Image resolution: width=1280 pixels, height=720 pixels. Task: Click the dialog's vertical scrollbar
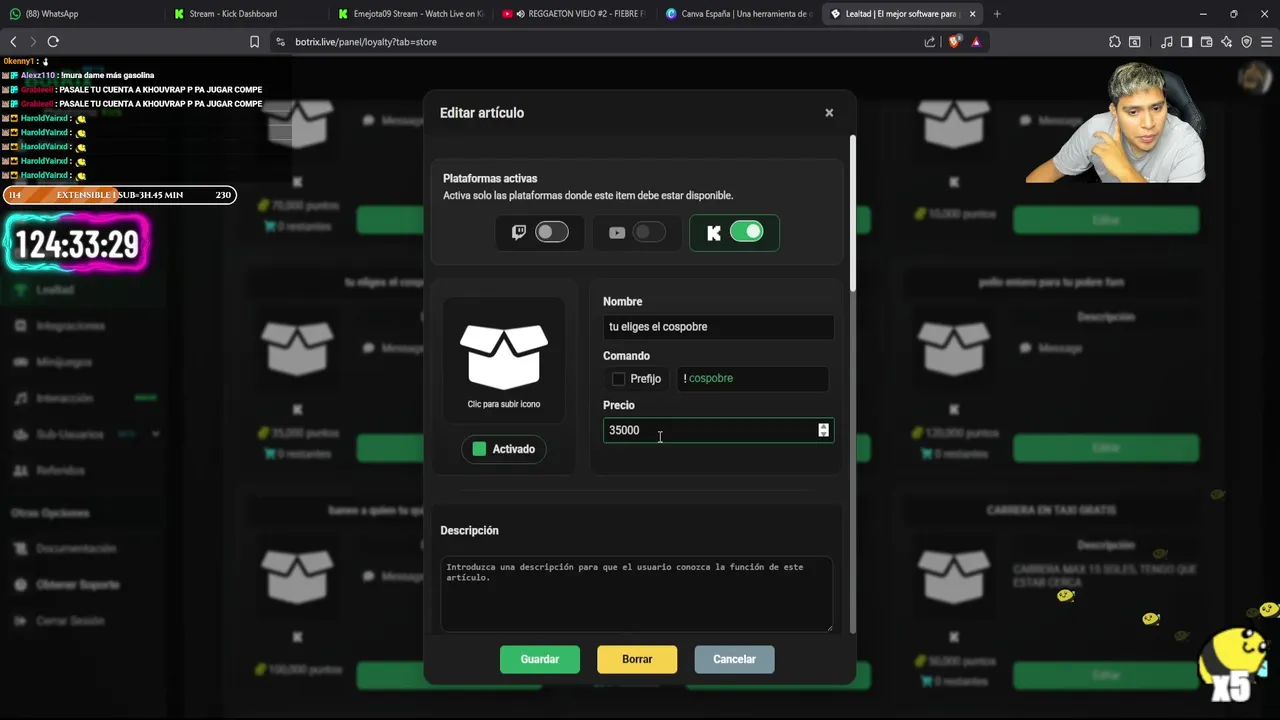[853, 214]
